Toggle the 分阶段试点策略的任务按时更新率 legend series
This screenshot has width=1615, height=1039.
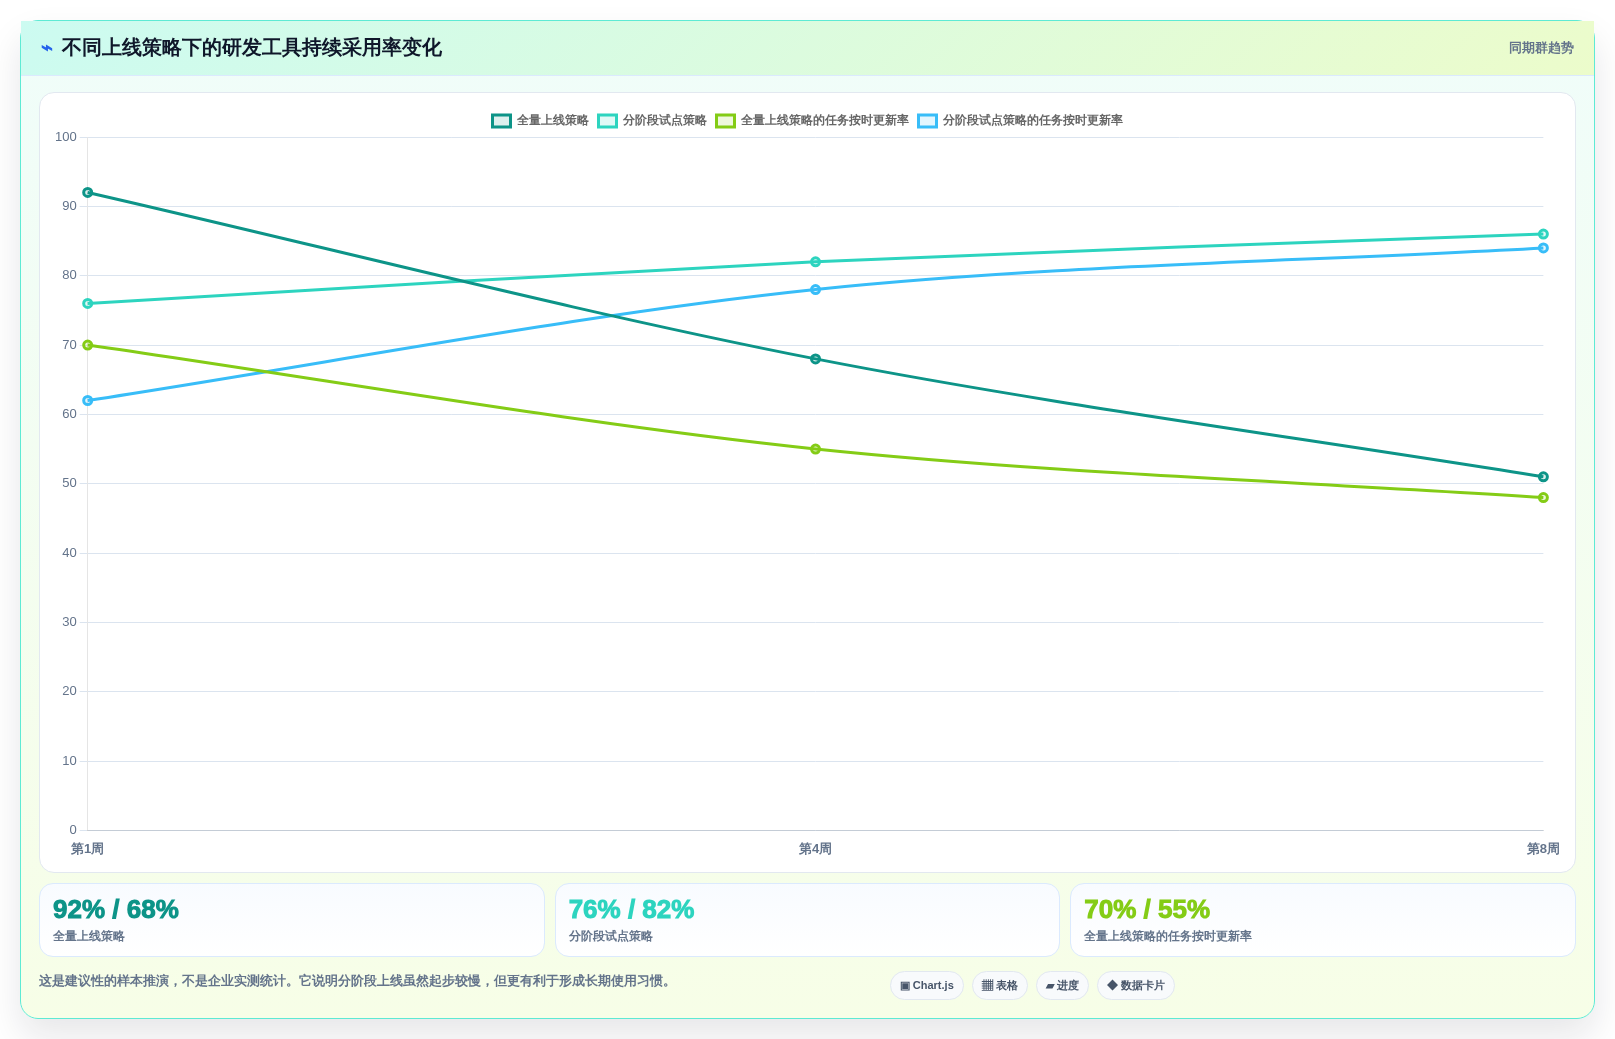[x=1020, y=121]
